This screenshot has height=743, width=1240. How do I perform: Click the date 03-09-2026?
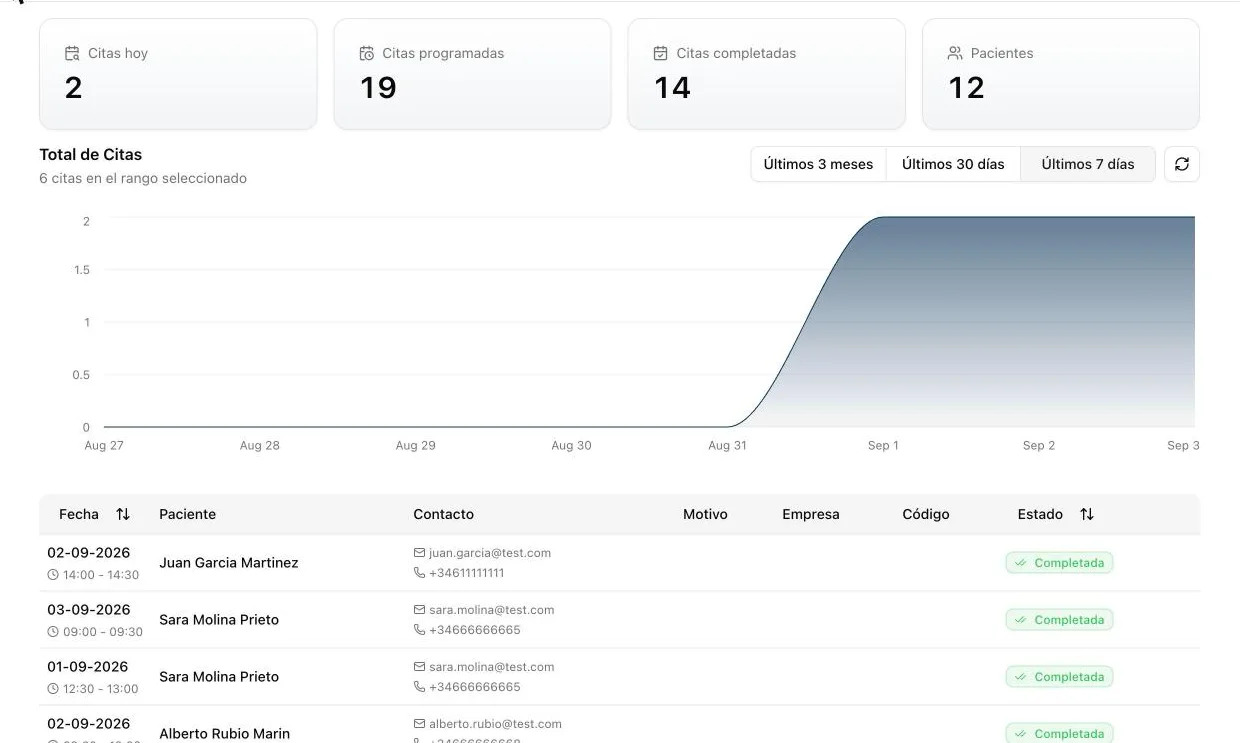click(89, 610)
